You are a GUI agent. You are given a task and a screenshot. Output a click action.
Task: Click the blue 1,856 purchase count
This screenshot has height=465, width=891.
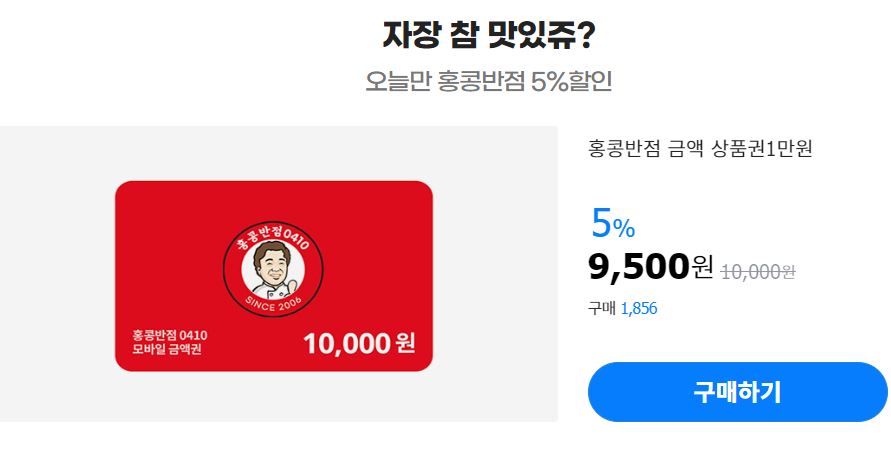[639, 309]
